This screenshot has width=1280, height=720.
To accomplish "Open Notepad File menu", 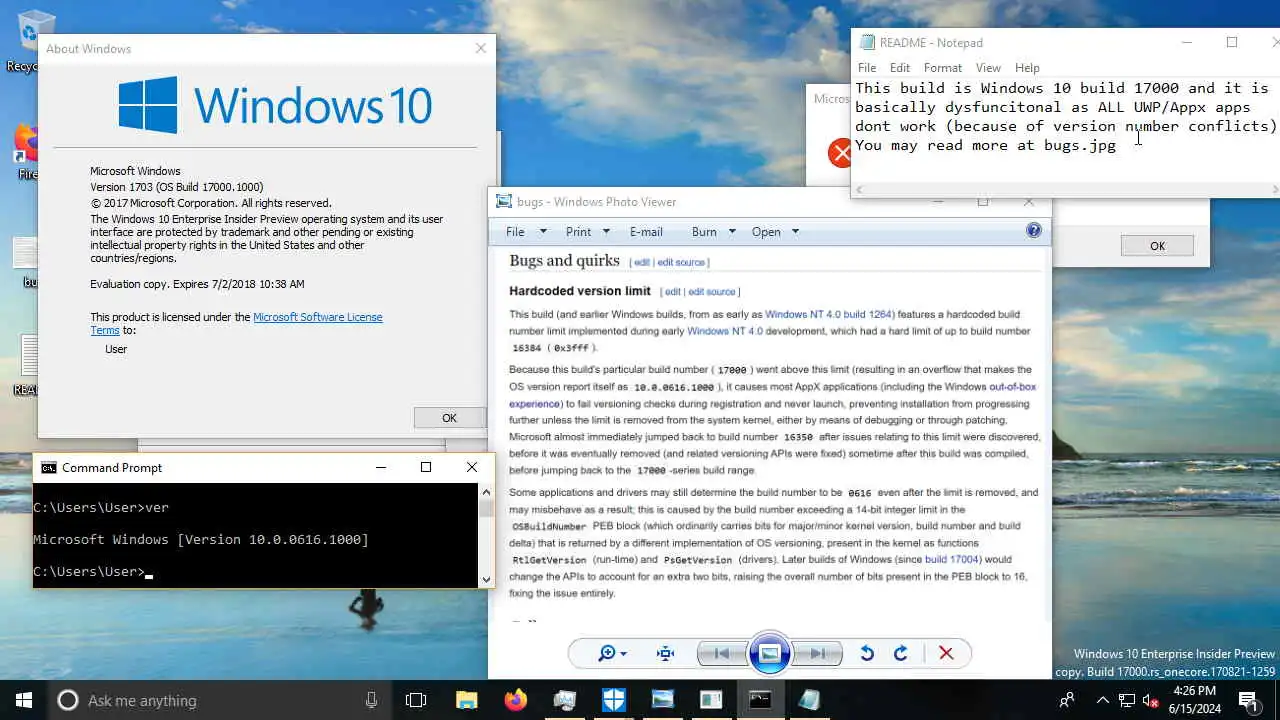I will 867,68.
